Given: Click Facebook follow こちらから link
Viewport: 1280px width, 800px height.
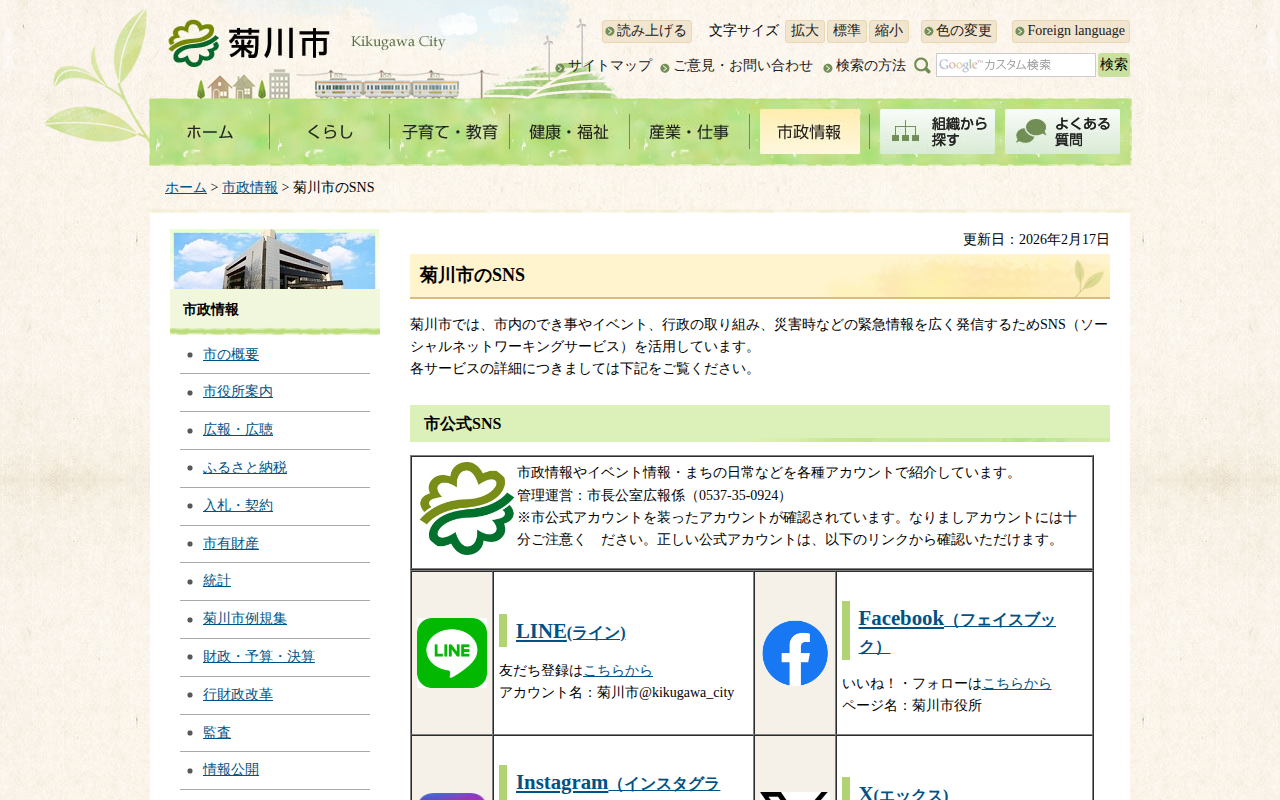Looking at the screenshot, I should pos(1016,684).
